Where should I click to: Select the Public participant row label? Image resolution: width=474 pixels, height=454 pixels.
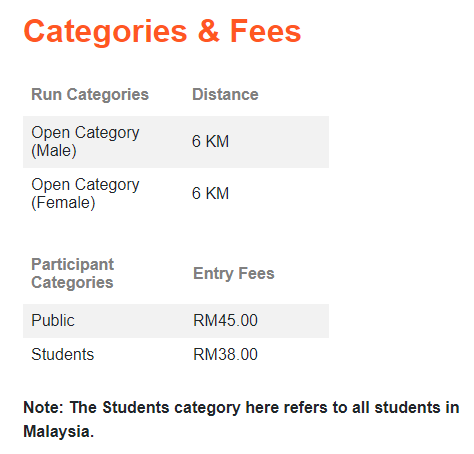pos(53,321)
